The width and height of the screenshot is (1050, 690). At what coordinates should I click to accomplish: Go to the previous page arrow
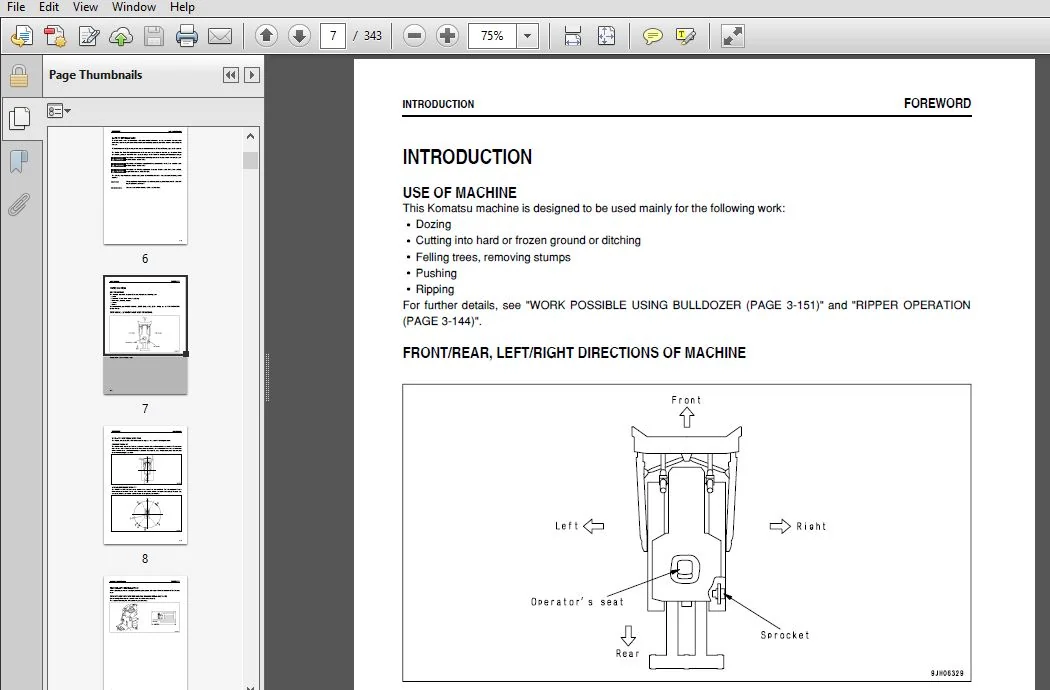pos(267,36)
